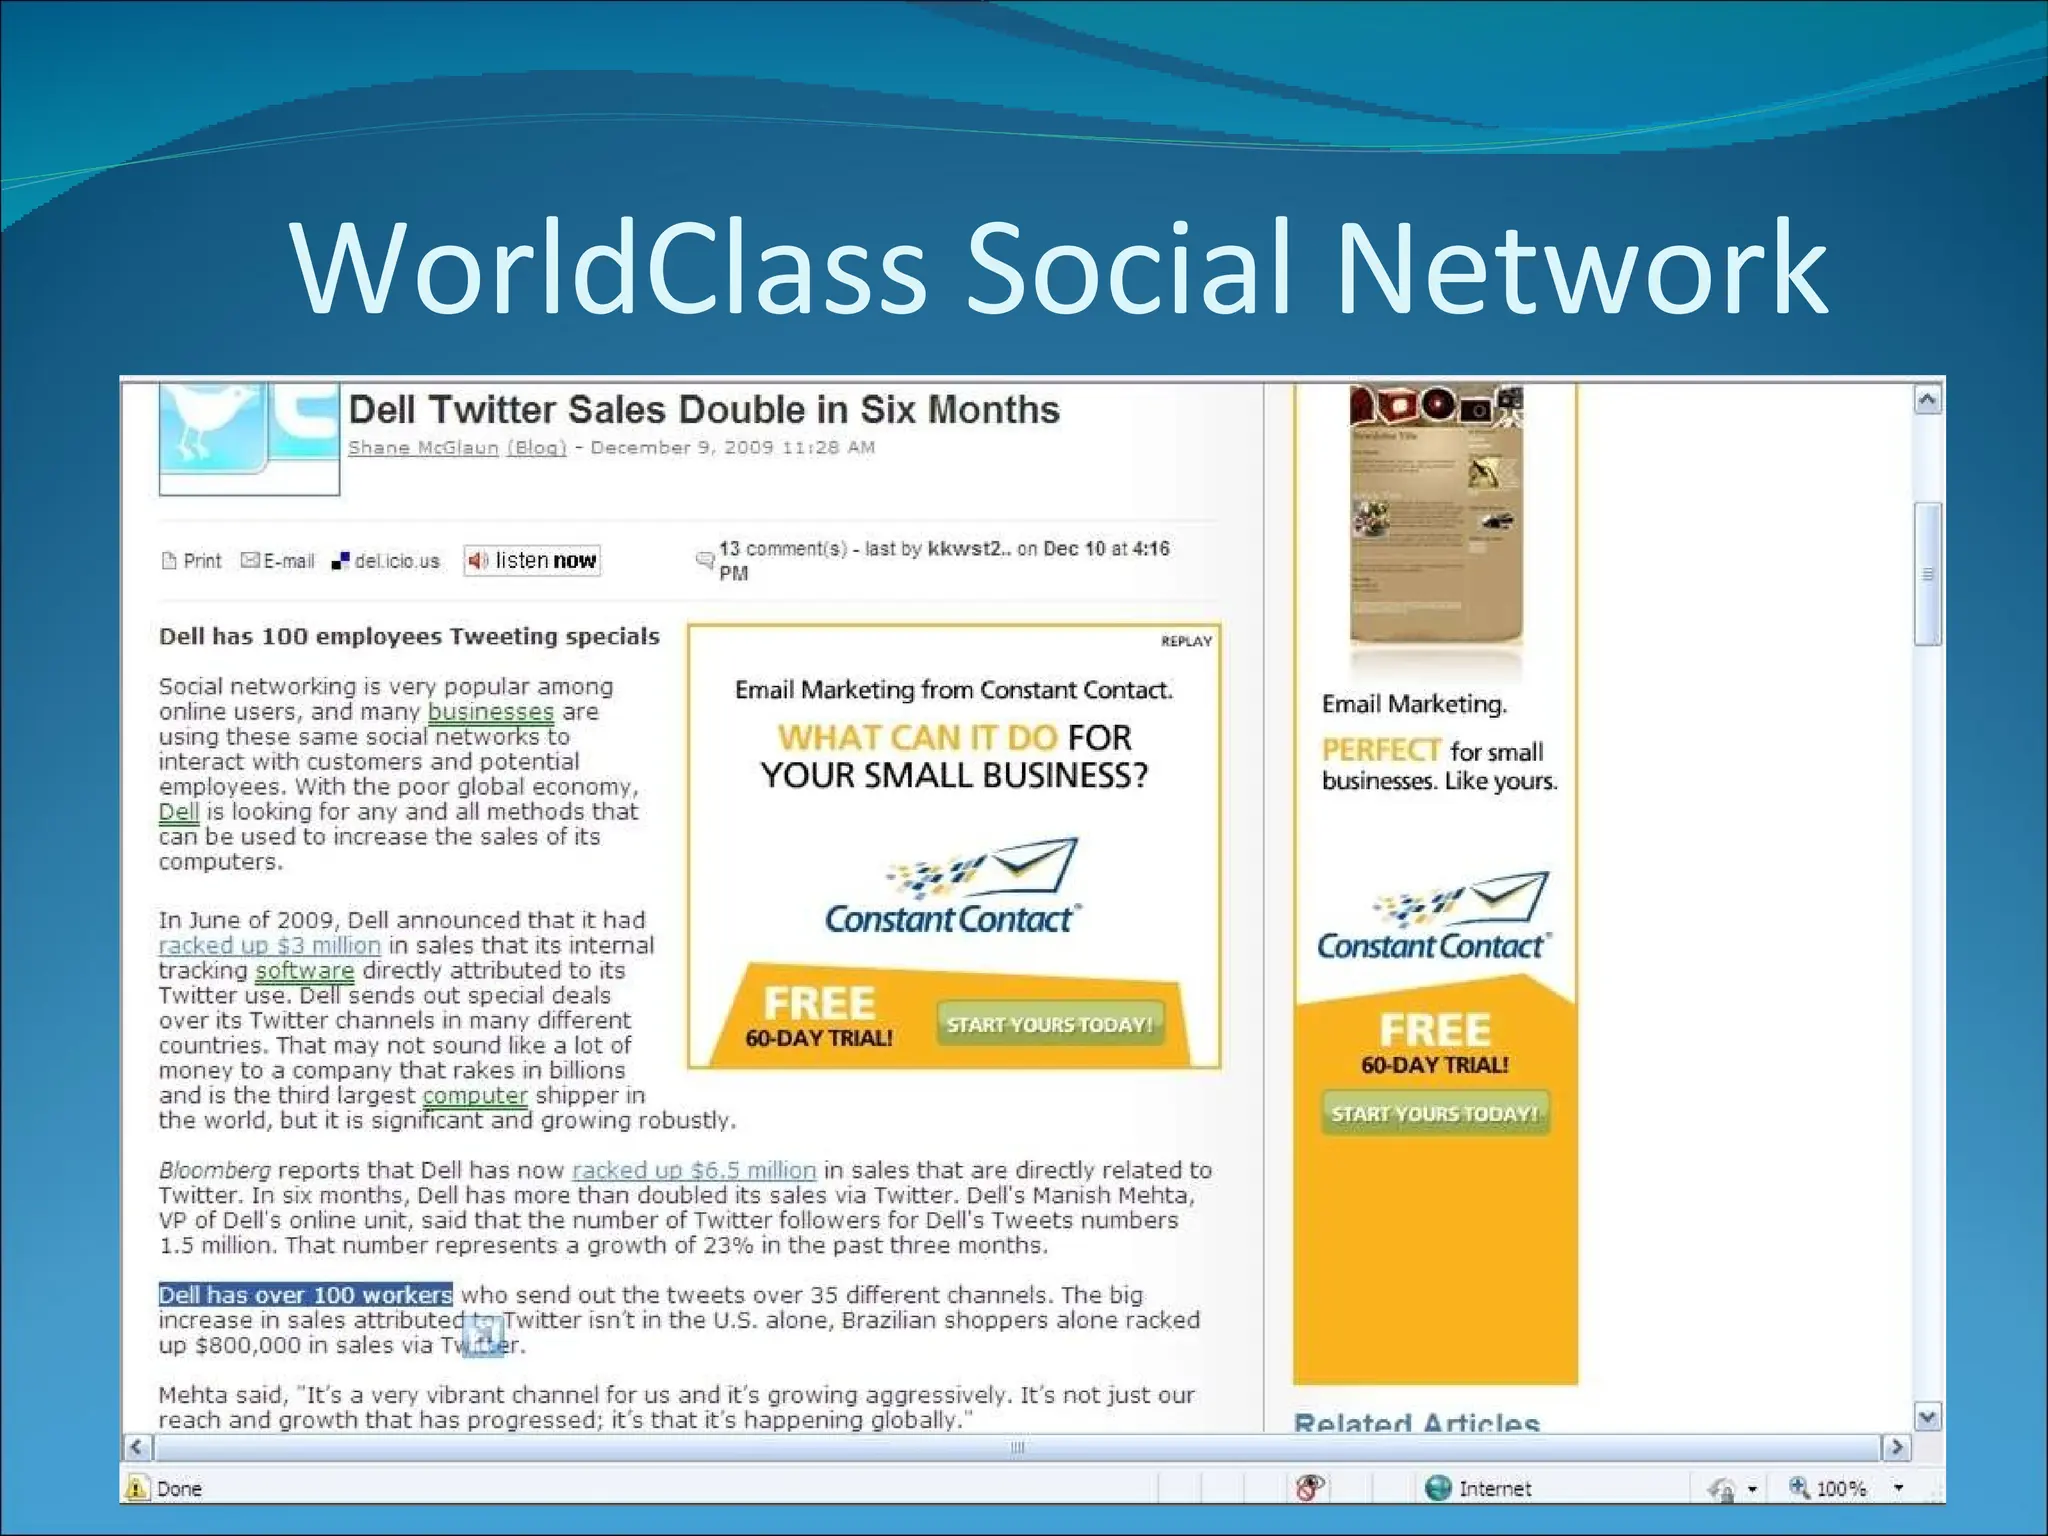Click Constant Contact logo in center ad
This screenshot has width=2048, height=1536.
point(953,887)
